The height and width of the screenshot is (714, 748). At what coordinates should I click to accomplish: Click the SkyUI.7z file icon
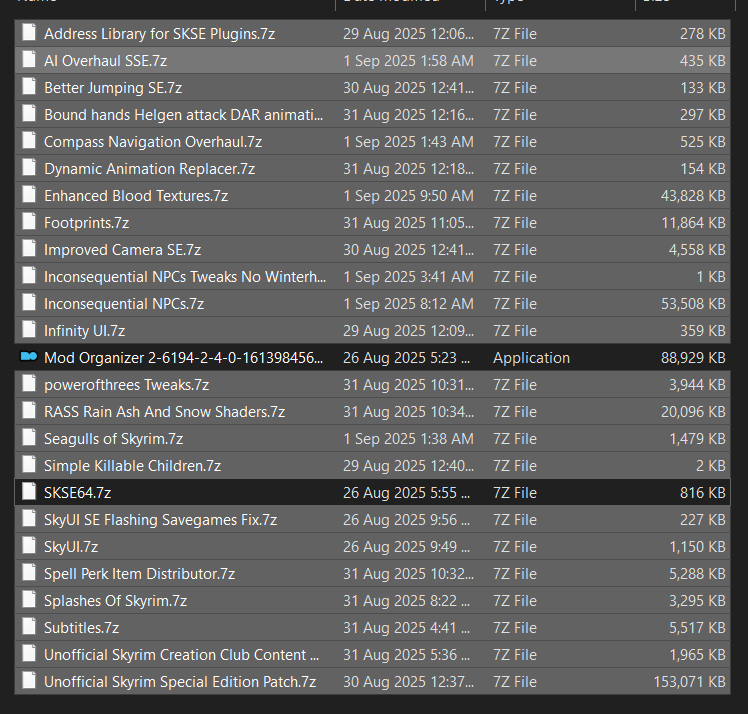tap(29, 547)
